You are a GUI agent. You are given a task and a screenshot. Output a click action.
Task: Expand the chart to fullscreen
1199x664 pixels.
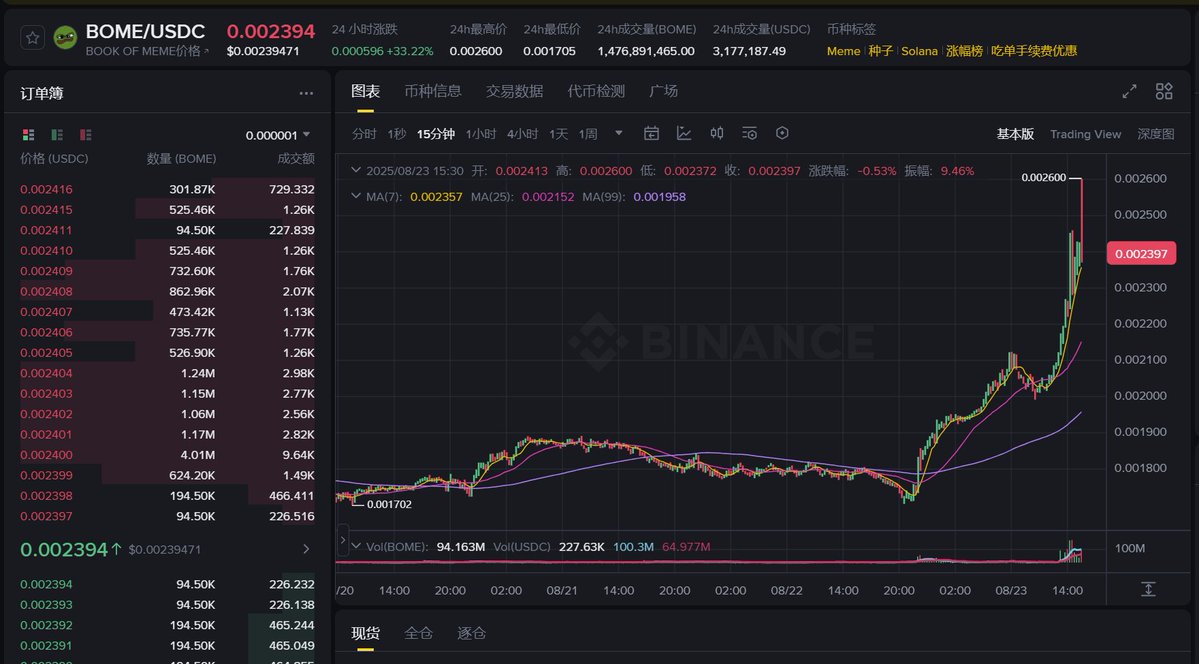tap(1129, 92)
